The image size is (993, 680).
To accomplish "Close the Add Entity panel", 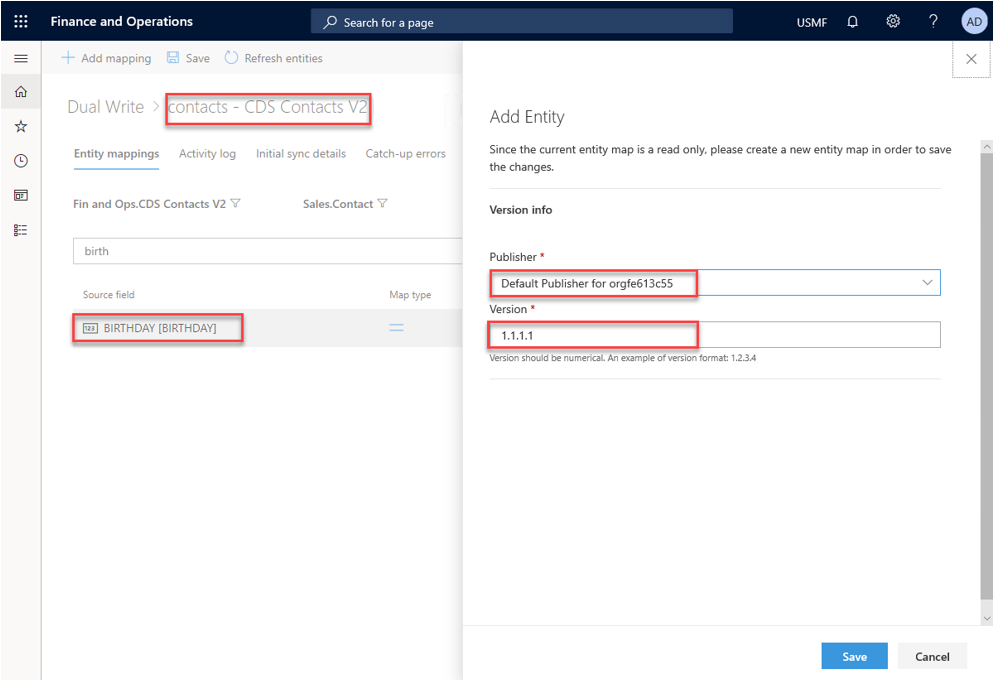I will (971, 59).
